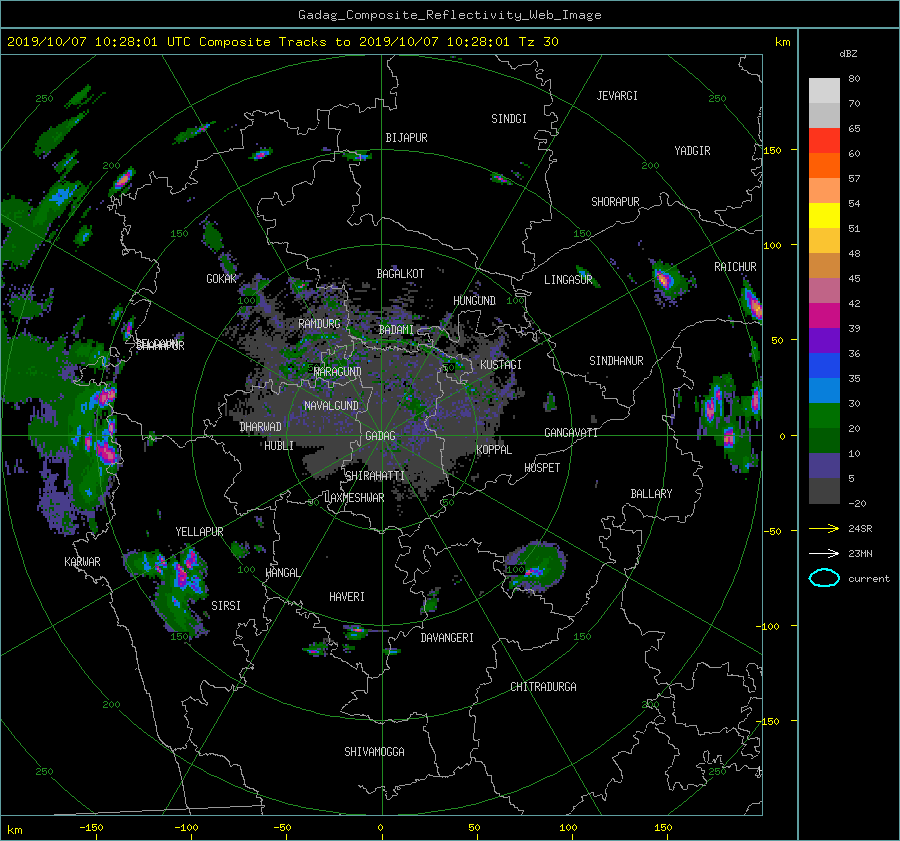The image size is (900, 841).
Task: Click the YADGIR city label
Action: pos(692,151)
